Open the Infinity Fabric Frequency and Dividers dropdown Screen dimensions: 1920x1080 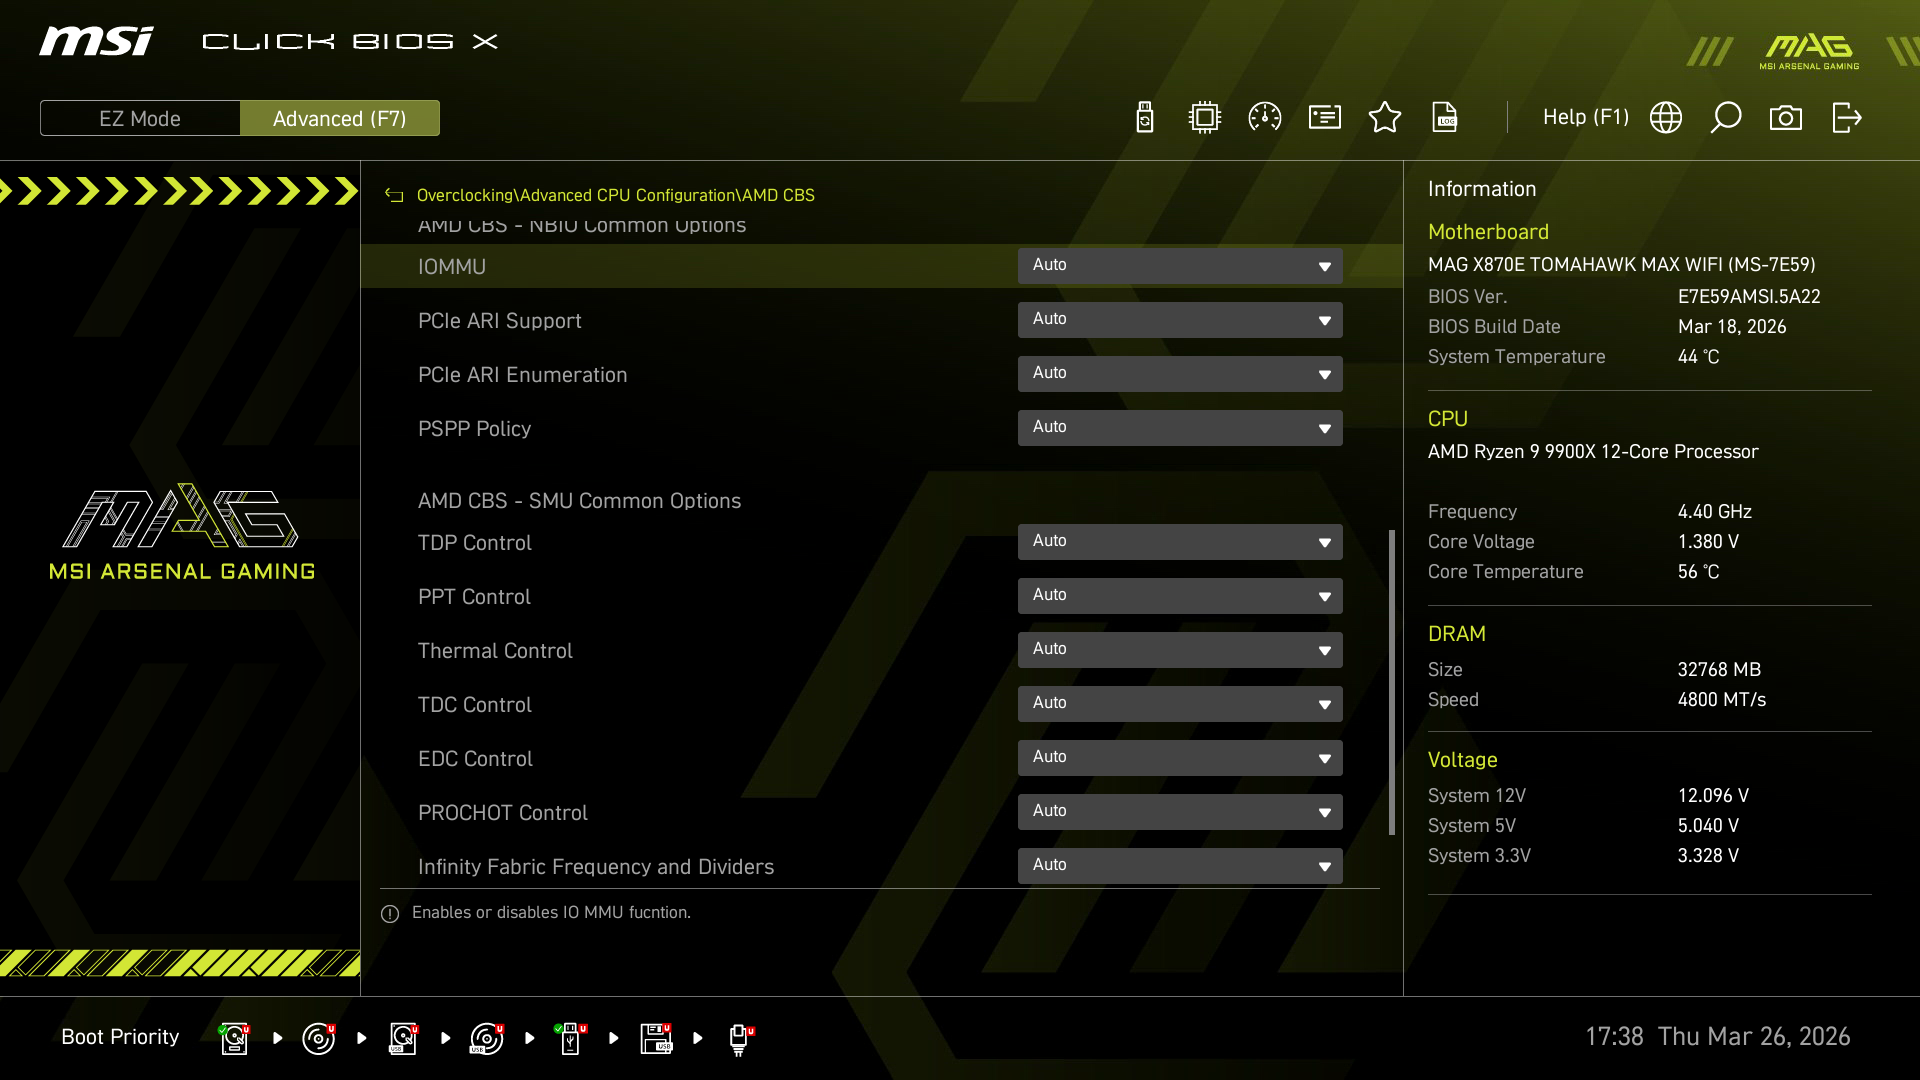click(x=1180, y=865)
